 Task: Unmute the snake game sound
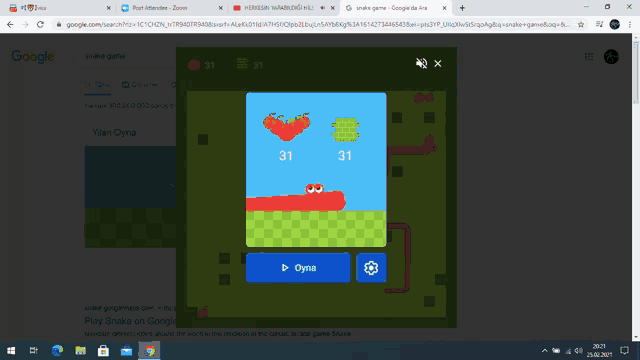421,63
